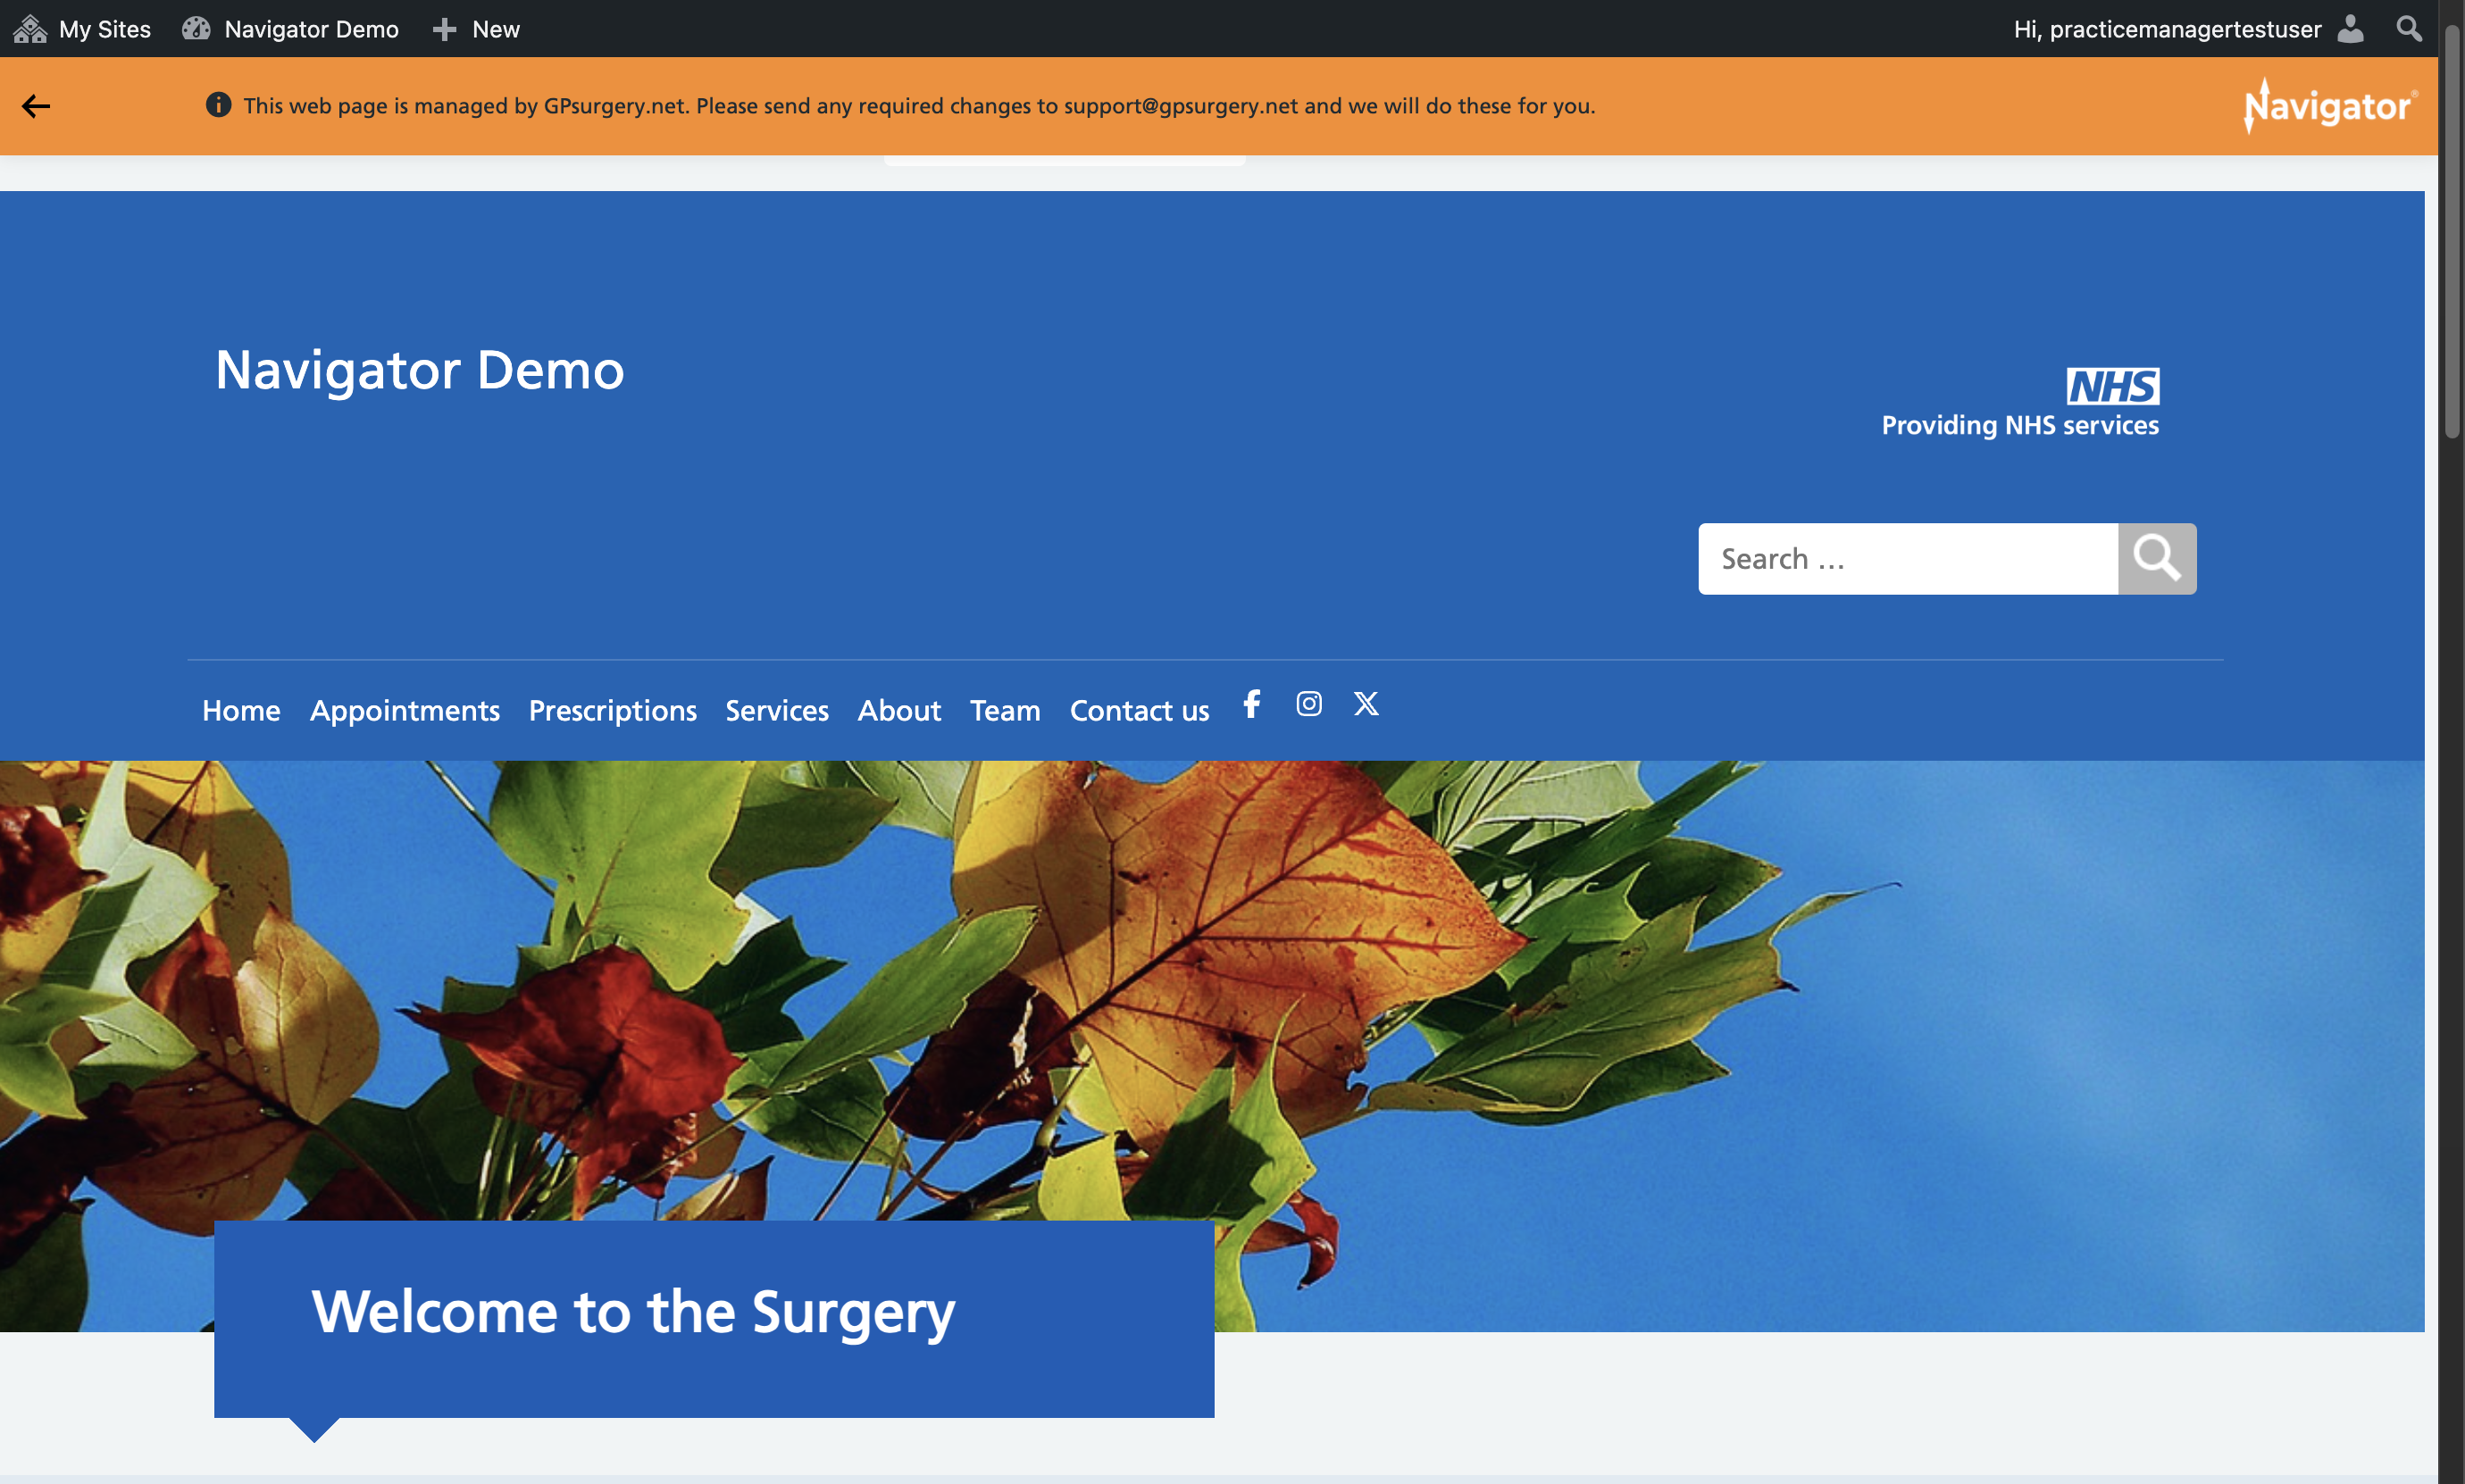Click Welcome to the Surgery heading
Screen dimensions: 2465x1484
[x=633, y=1312]
